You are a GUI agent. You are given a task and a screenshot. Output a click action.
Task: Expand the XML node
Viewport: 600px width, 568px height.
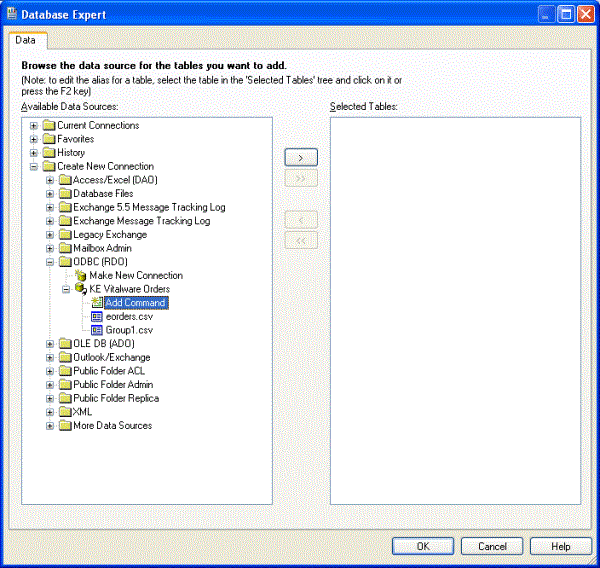[50, 412]
